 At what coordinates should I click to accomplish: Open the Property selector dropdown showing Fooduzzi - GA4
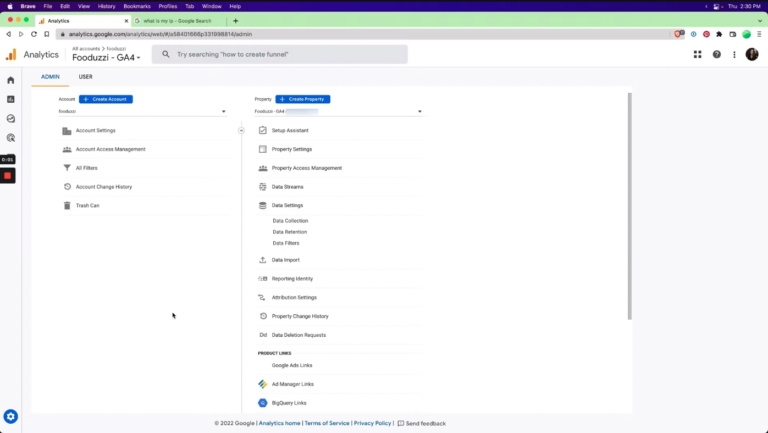tap(338, 111)
